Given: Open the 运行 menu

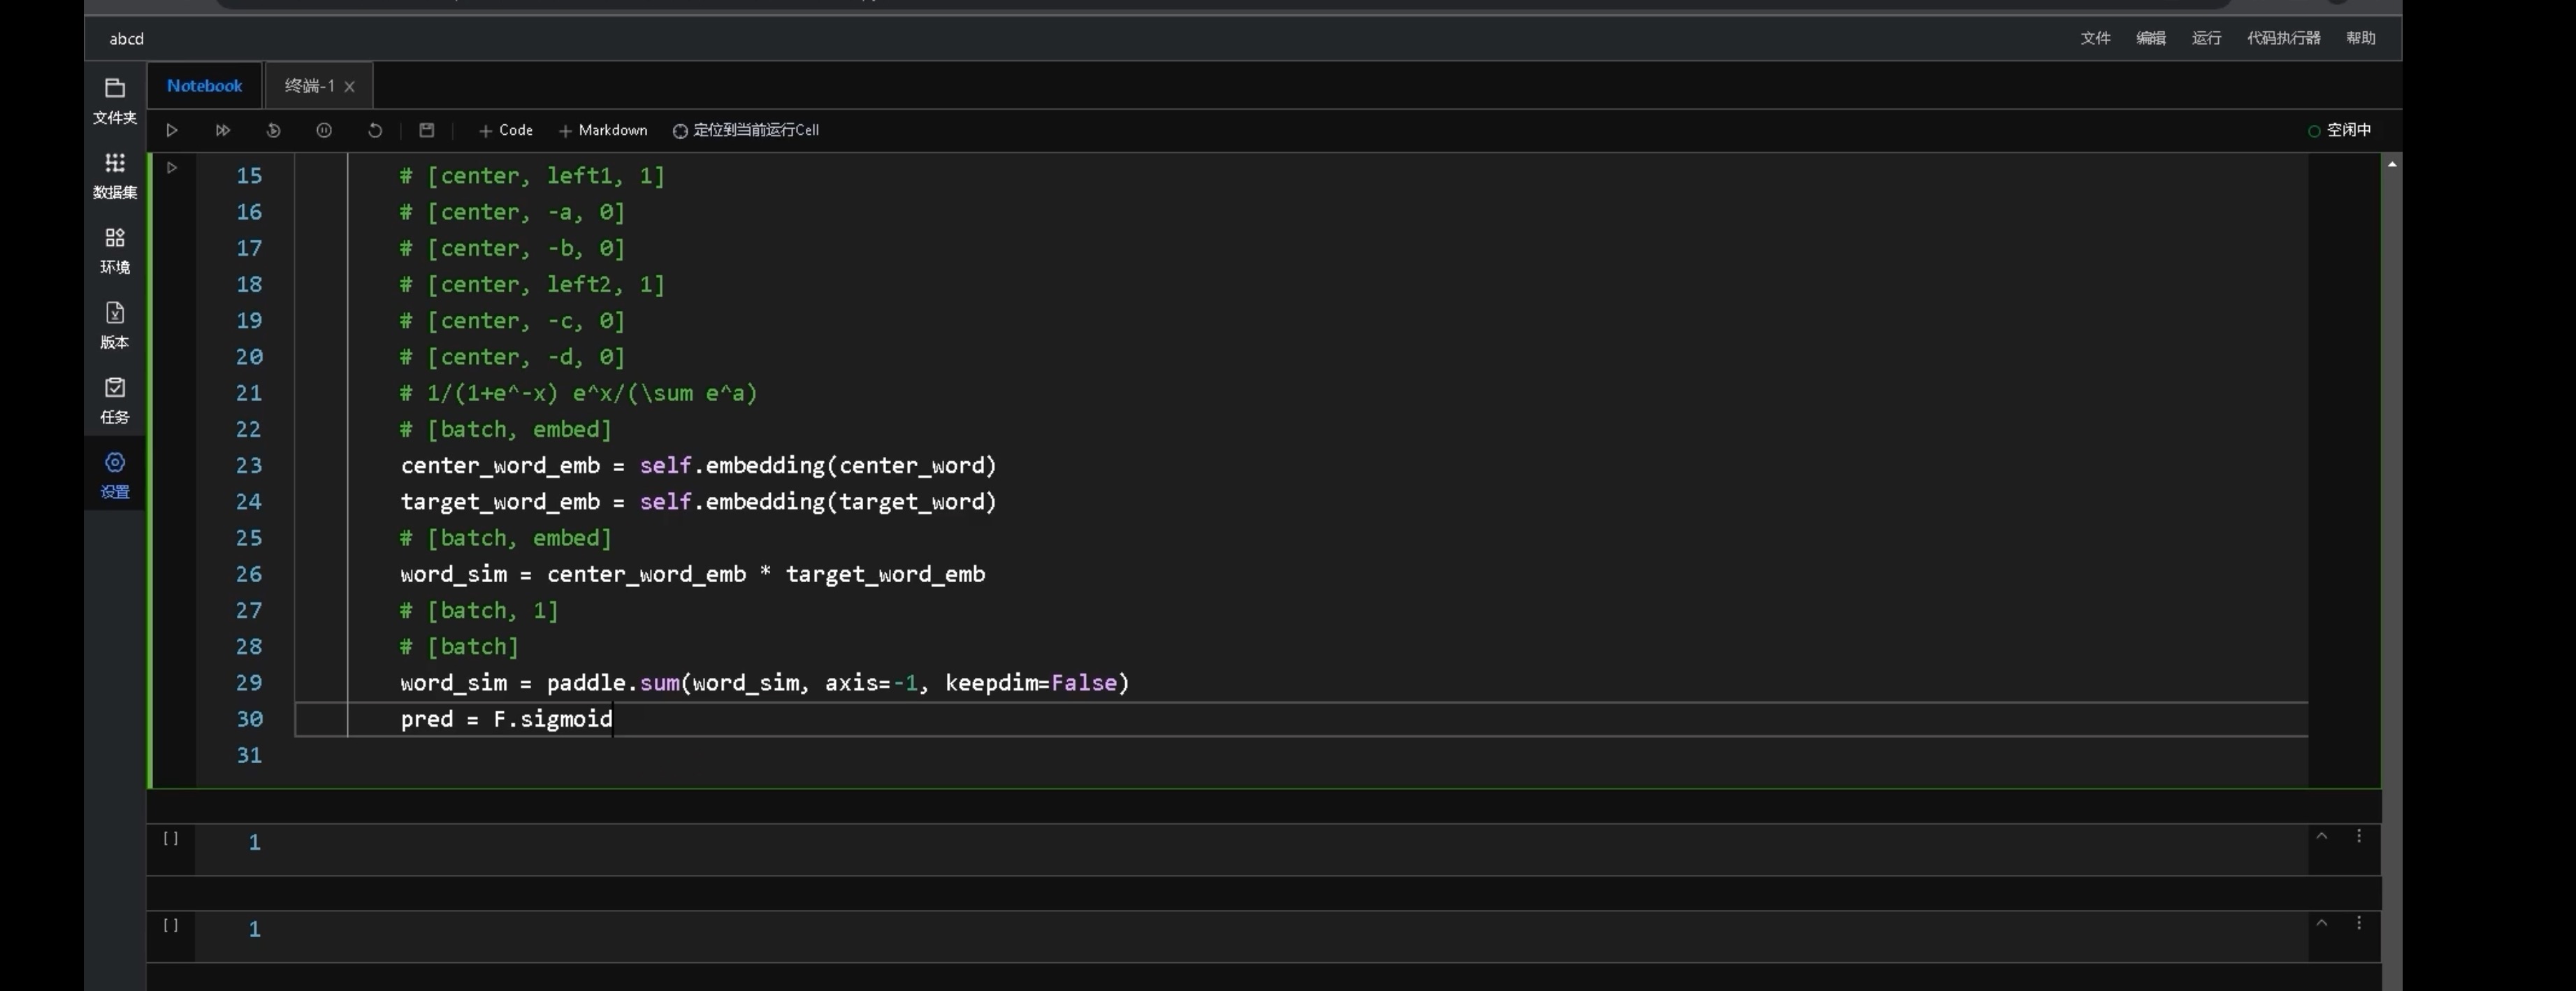Looking at the screenshot, I should [2206, 38].
